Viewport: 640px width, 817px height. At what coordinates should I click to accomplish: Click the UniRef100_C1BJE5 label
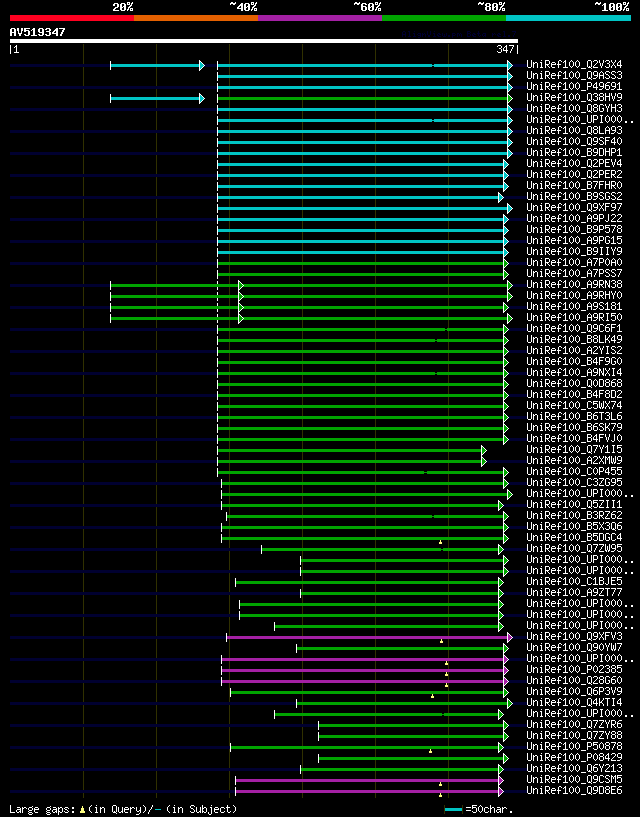click(574, 581)
